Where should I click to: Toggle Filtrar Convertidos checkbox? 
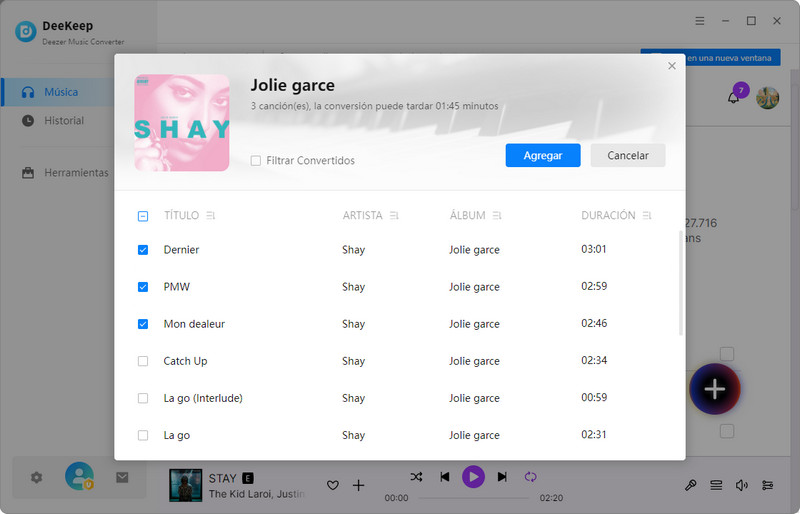pos(256,161)
